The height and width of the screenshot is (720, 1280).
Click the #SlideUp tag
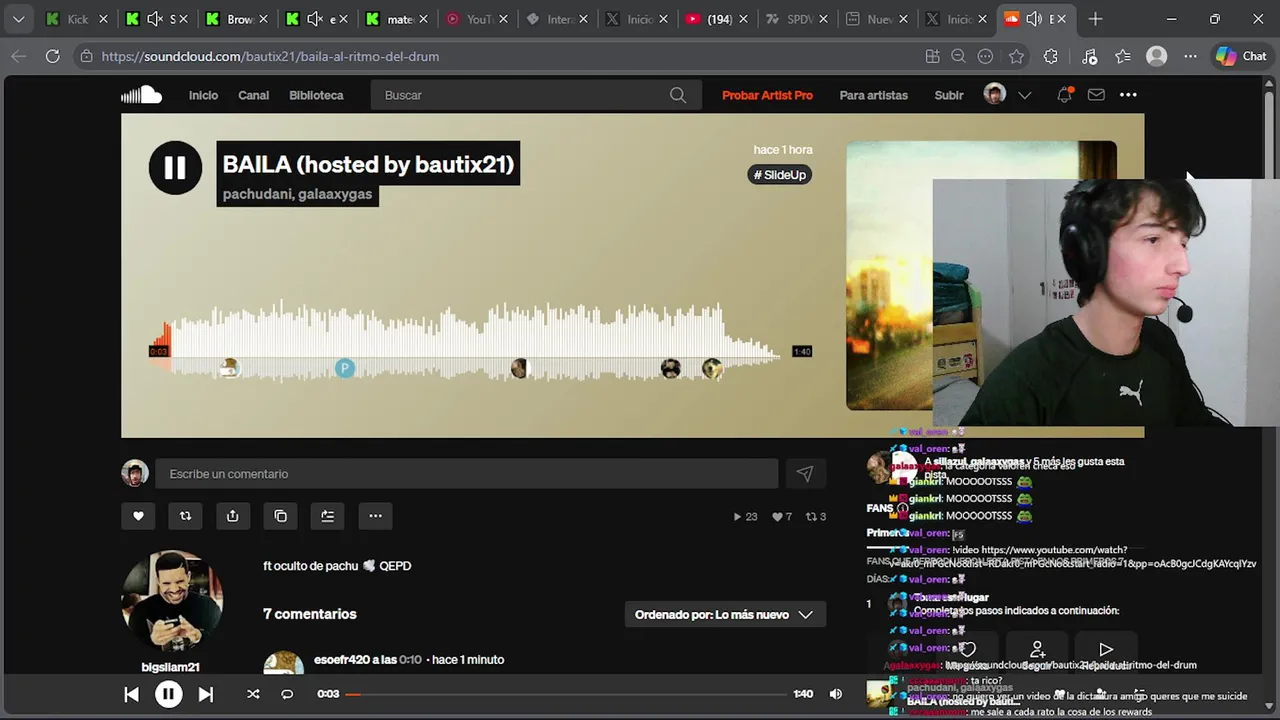780,175
